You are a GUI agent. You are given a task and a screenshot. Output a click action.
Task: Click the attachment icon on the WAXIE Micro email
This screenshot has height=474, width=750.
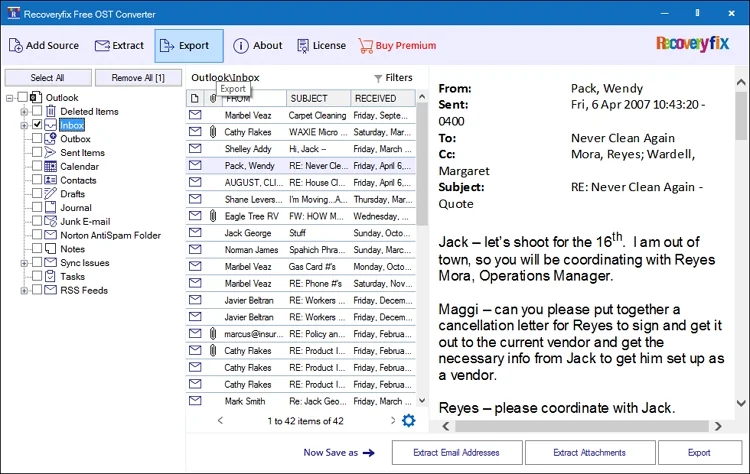coord(213,132)
